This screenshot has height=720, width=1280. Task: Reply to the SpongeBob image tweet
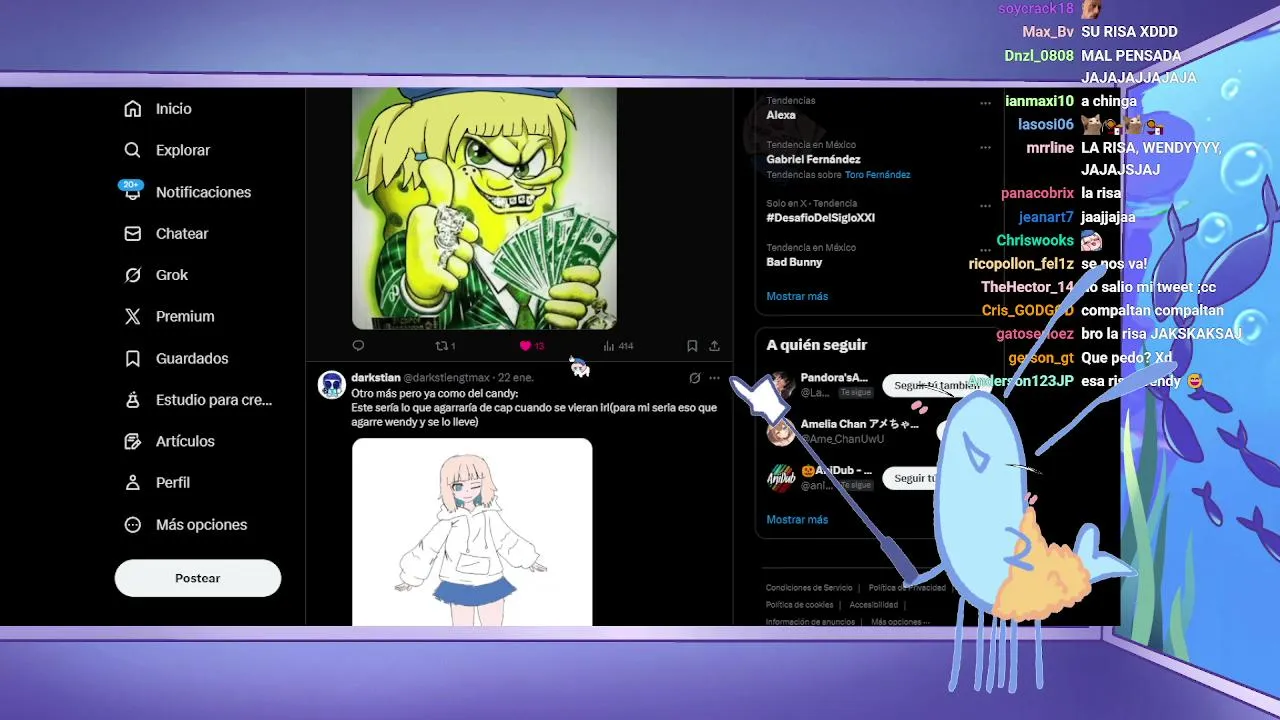[358, 346]
